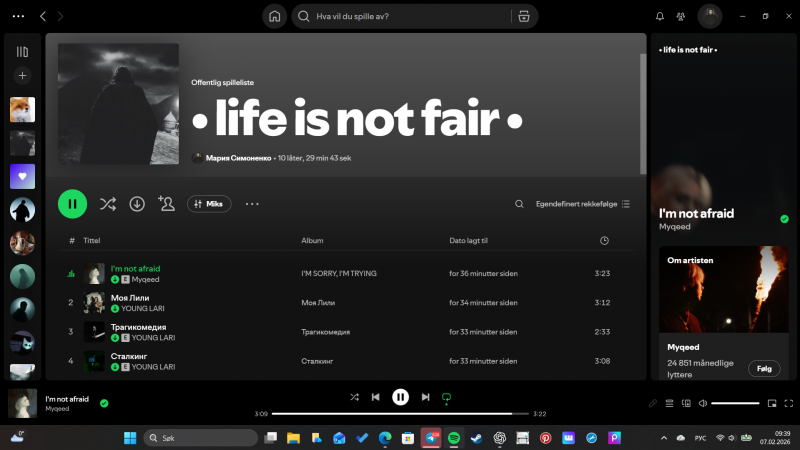The height and width of the screenshot is (450, 800).
Task: Sort by Album column header
Action: (x=312, y=240)
